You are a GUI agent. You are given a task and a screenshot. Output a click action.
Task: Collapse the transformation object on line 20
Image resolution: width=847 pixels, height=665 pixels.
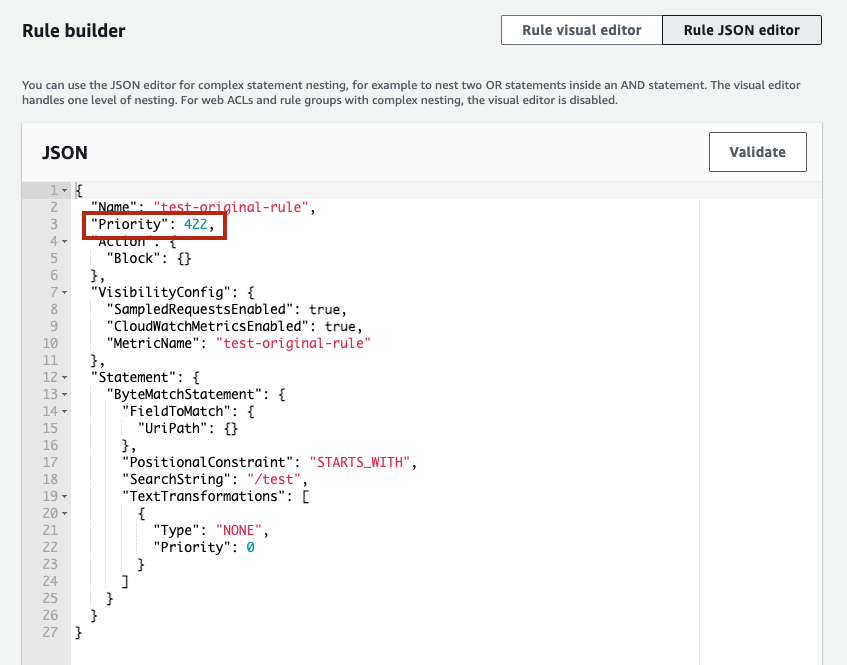(x=65, y=513)
